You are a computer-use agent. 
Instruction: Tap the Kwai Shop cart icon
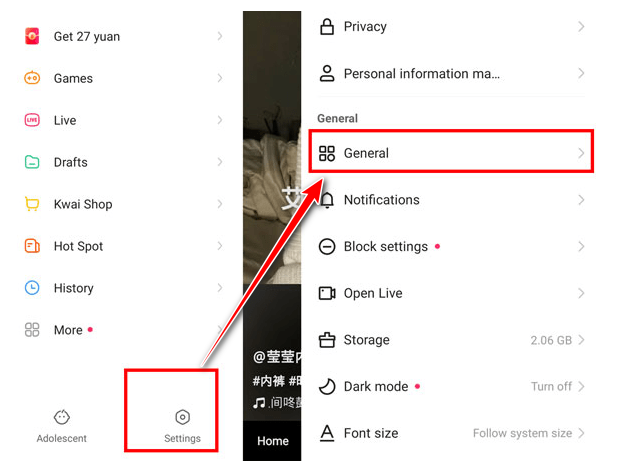point(32,204)
